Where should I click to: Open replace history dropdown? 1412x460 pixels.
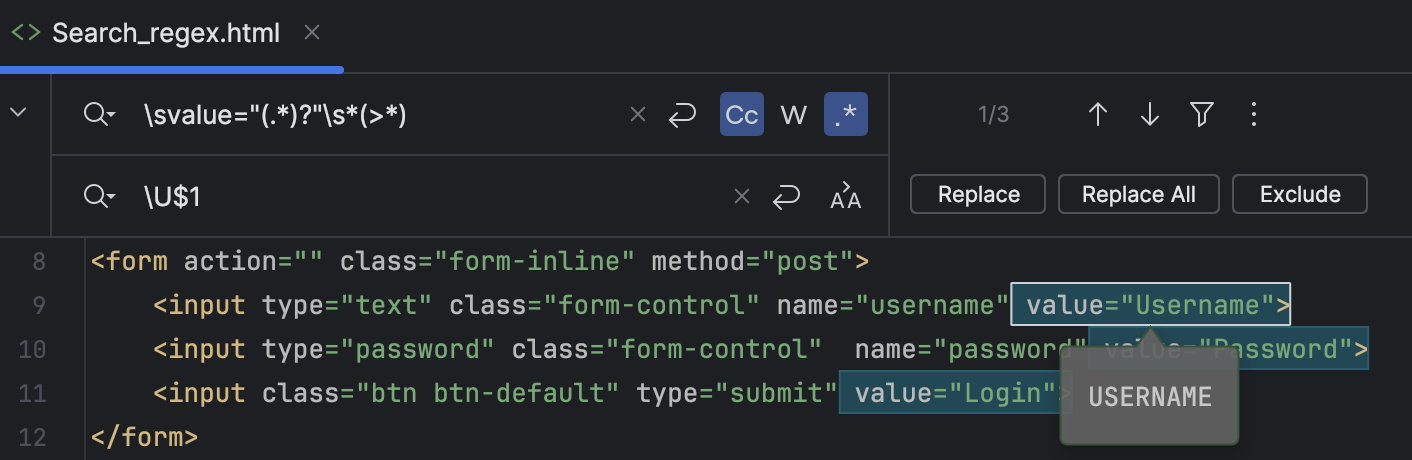pyautogui.click(x=99, y=197)
